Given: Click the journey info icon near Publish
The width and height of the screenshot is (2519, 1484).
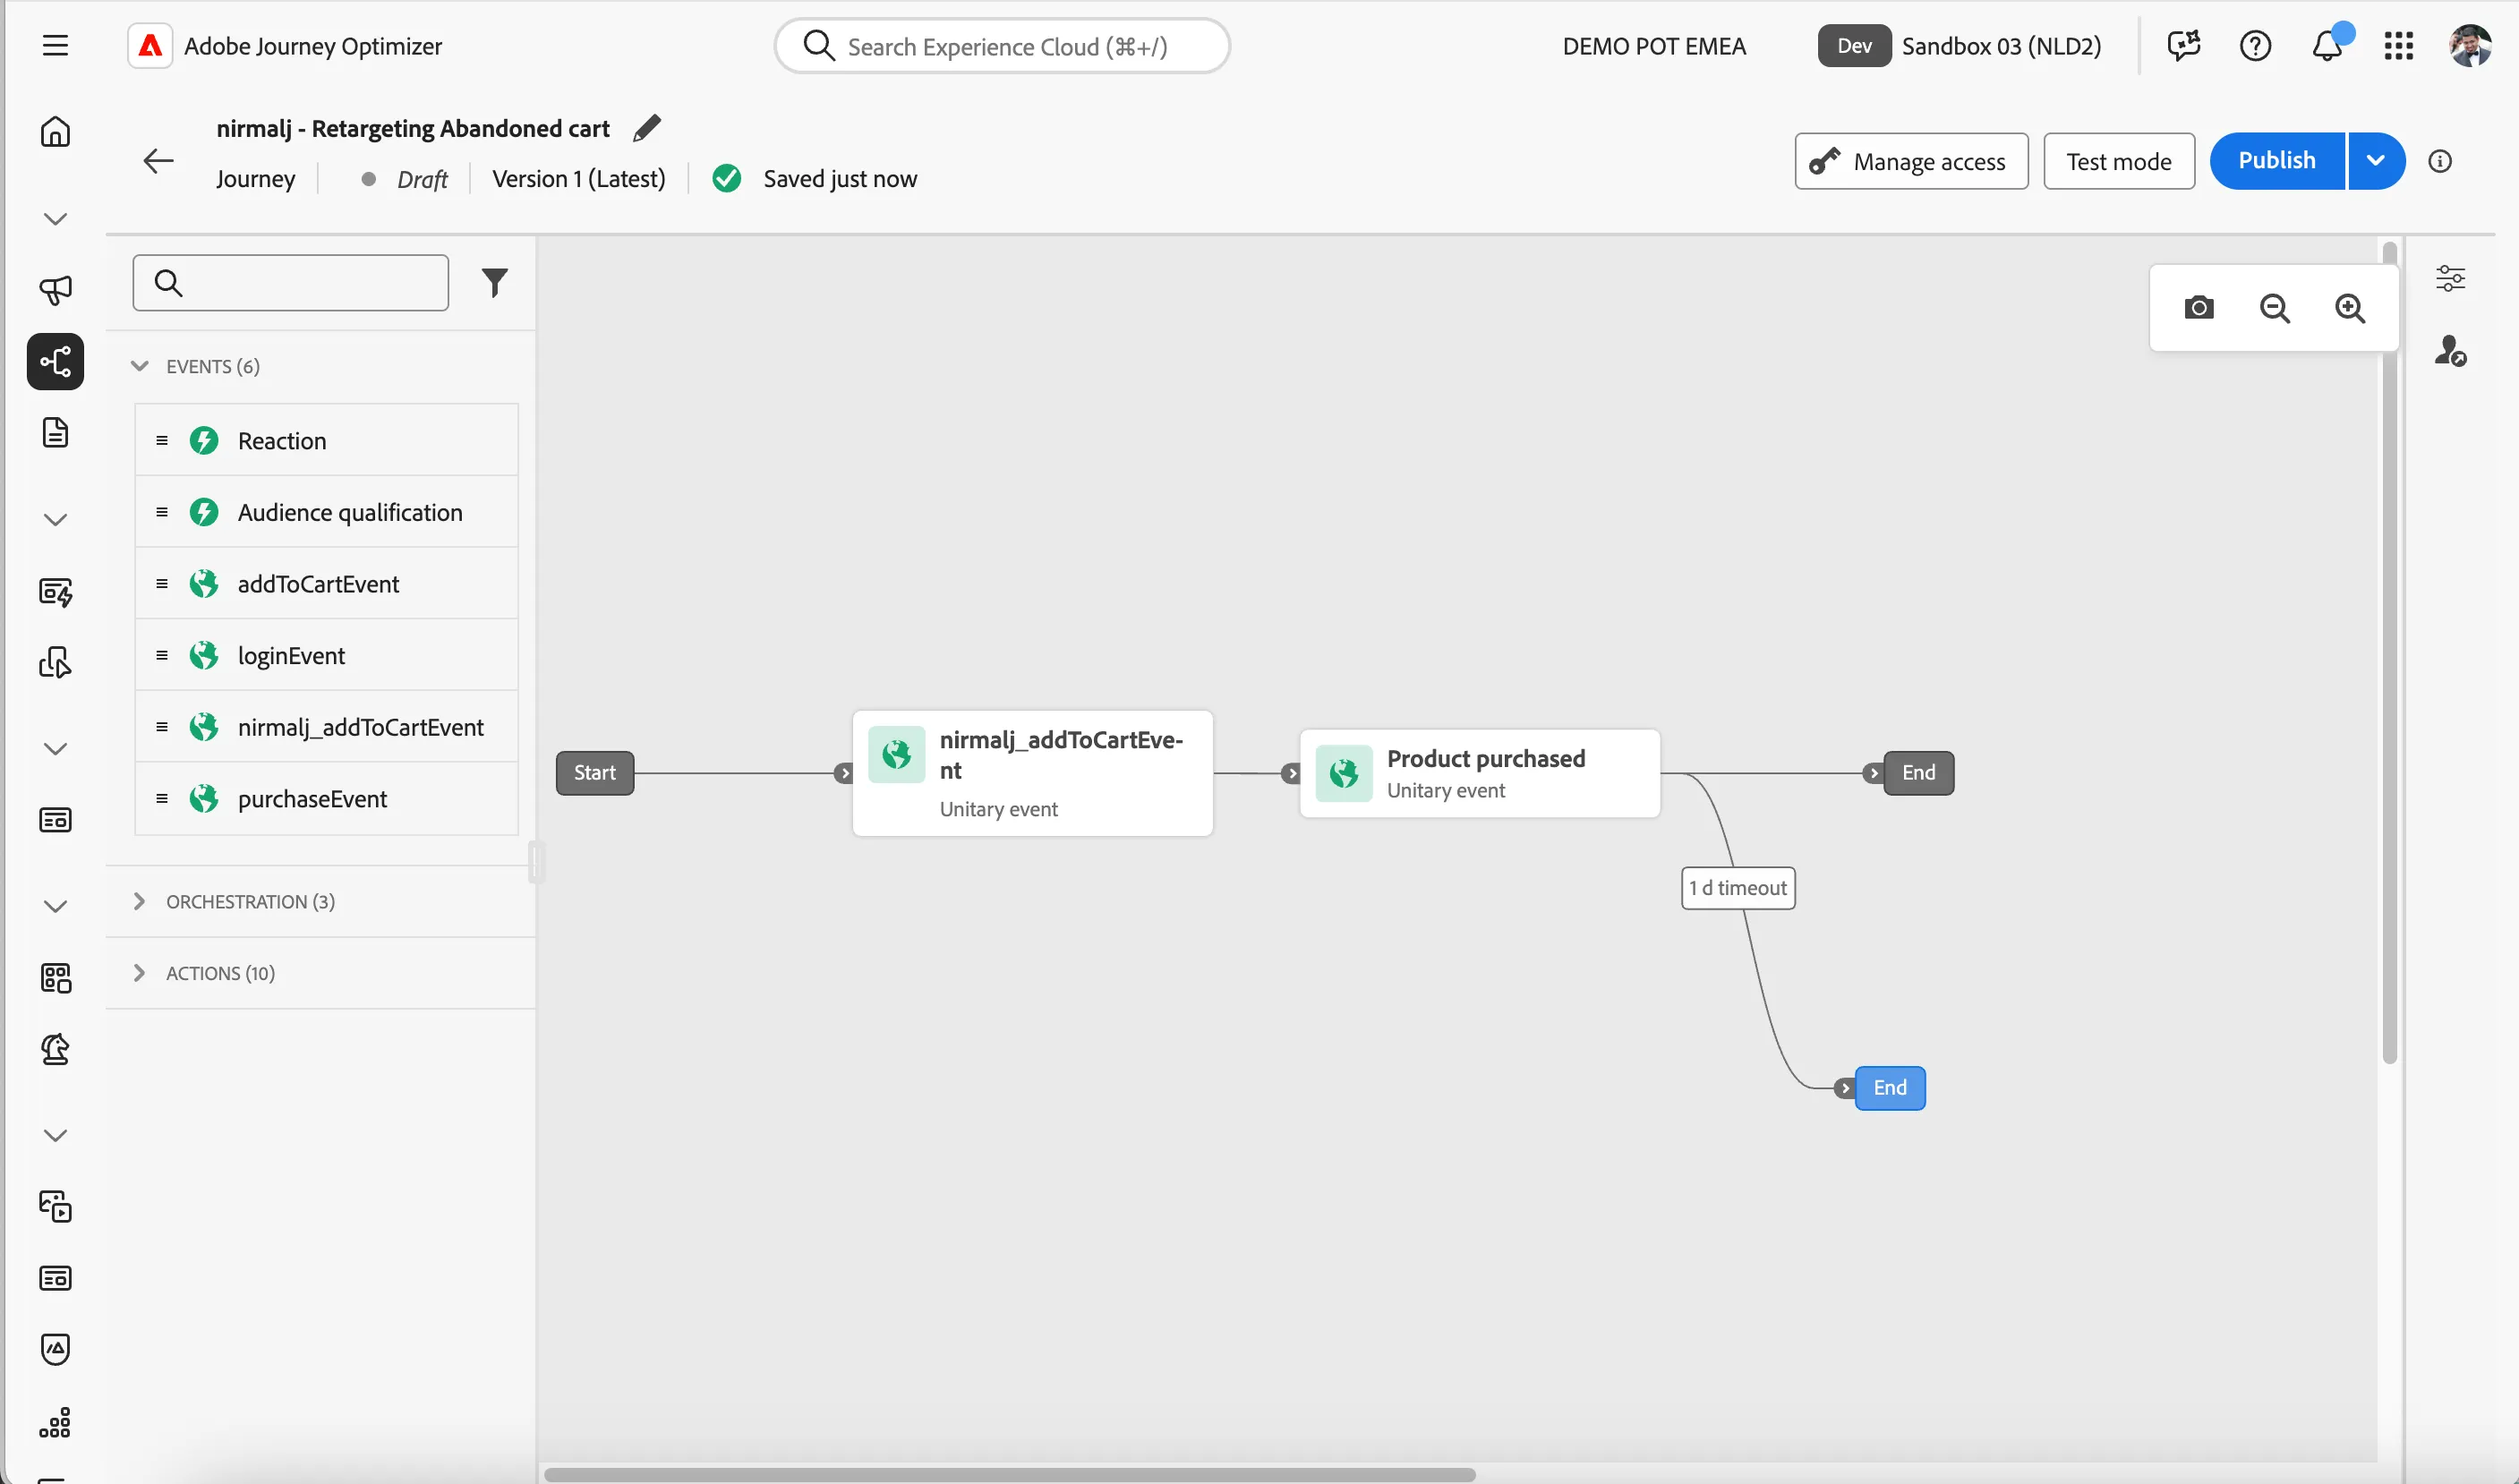Looking at the screenshot, I should click(x=2440, y=161).
